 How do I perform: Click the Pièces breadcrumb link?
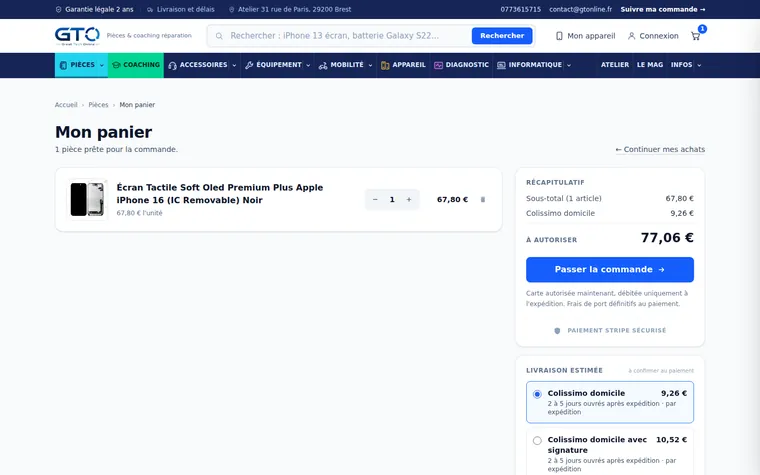click(98, 105)
